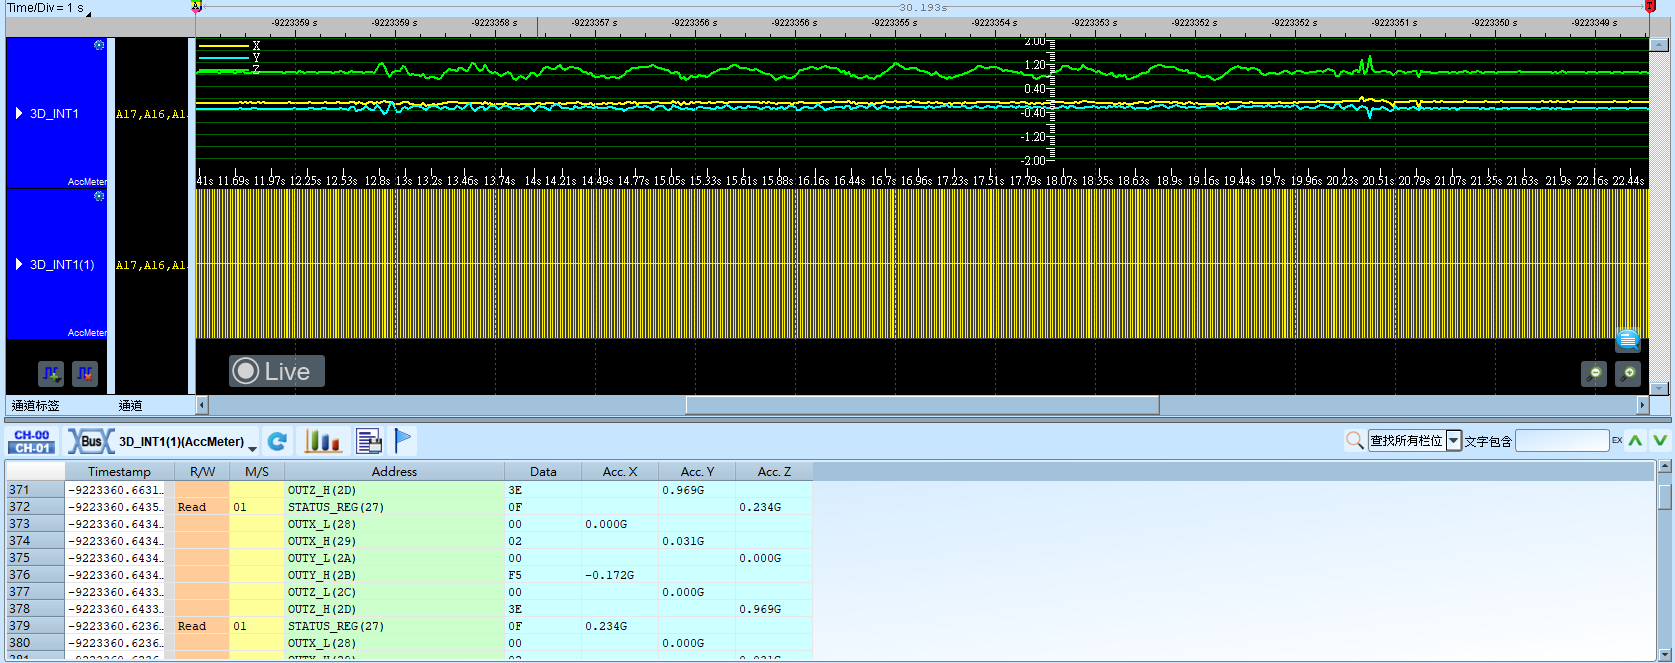
Task: Click the 文字包含 search text input
Action: 1562,441
